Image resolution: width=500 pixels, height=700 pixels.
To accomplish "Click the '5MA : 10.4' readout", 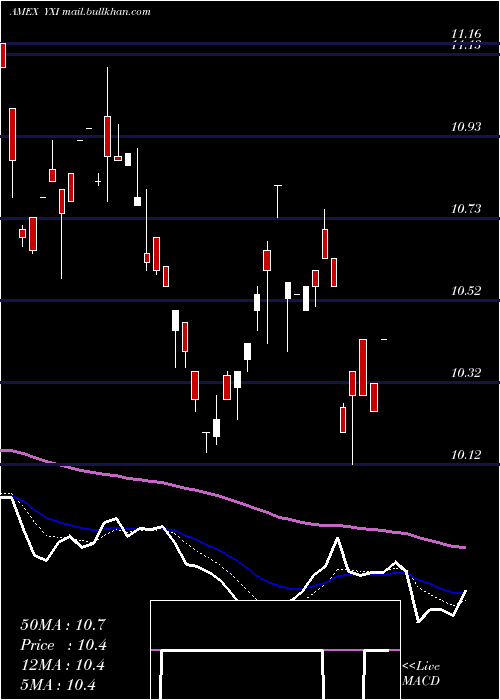I will click(x=58, y=685).
